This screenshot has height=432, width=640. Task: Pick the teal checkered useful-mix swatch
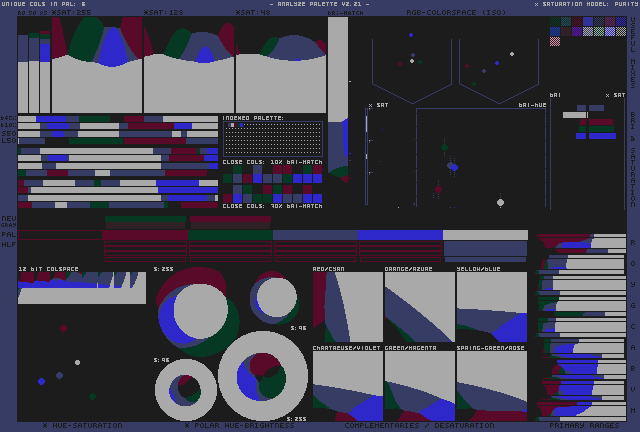(x=566, y=21)
